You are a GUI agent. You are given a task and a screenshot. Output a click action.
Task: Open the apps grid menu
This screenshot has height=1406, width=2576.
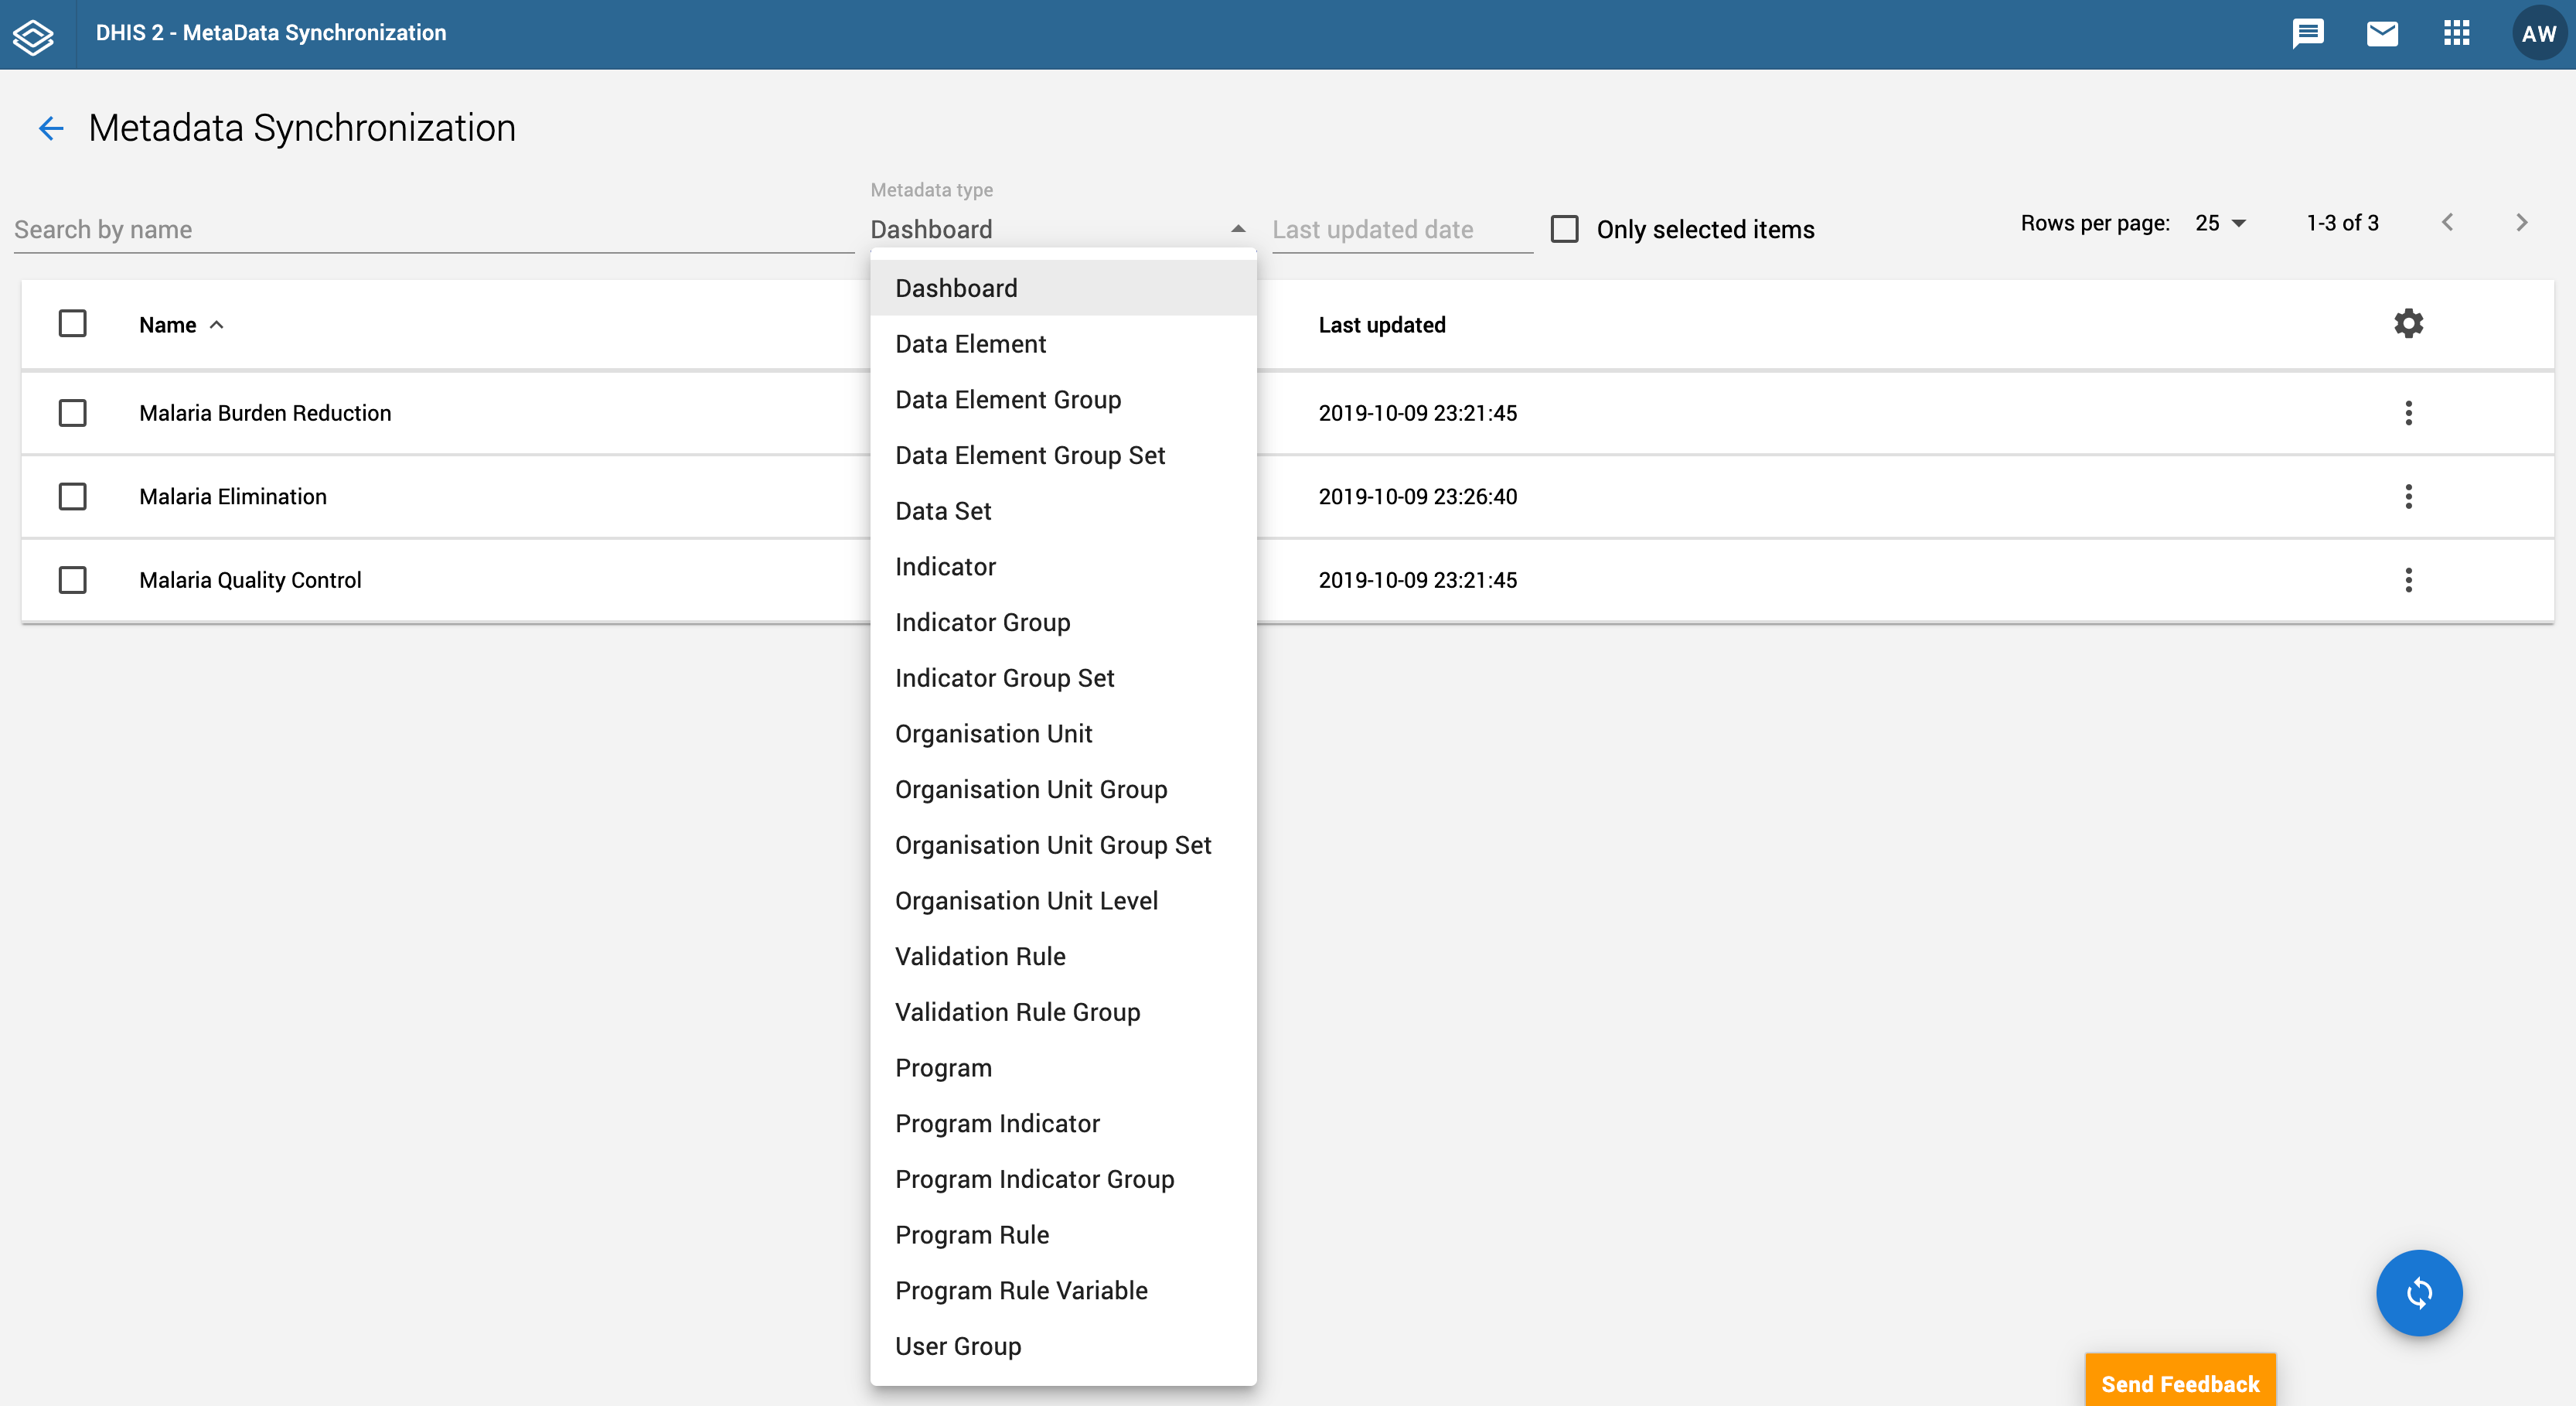(2456, 34)
